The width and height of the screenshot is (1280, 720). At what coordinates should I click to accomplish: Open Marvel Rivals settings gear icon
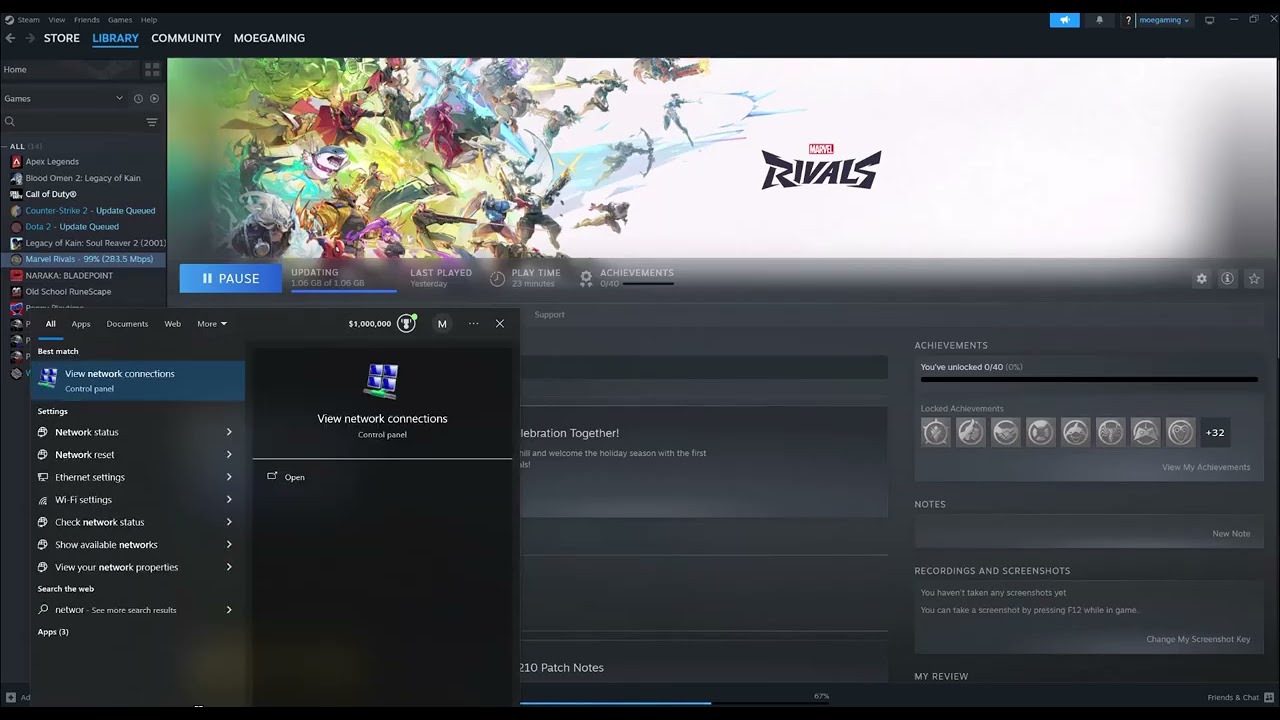coord(1202,279)
